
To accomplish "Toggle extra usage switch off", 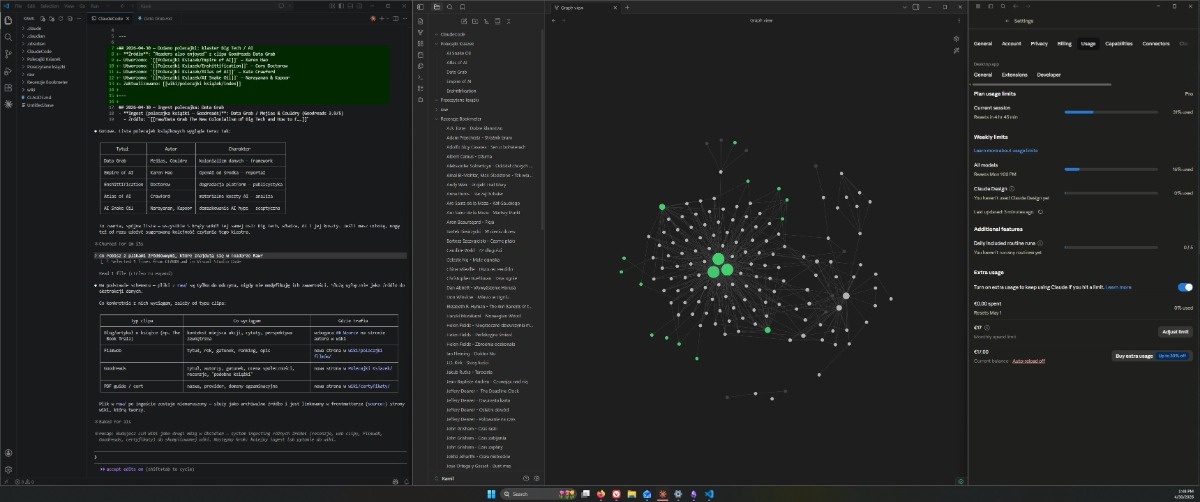I will pyautogui.click(x=1186, y=287).
